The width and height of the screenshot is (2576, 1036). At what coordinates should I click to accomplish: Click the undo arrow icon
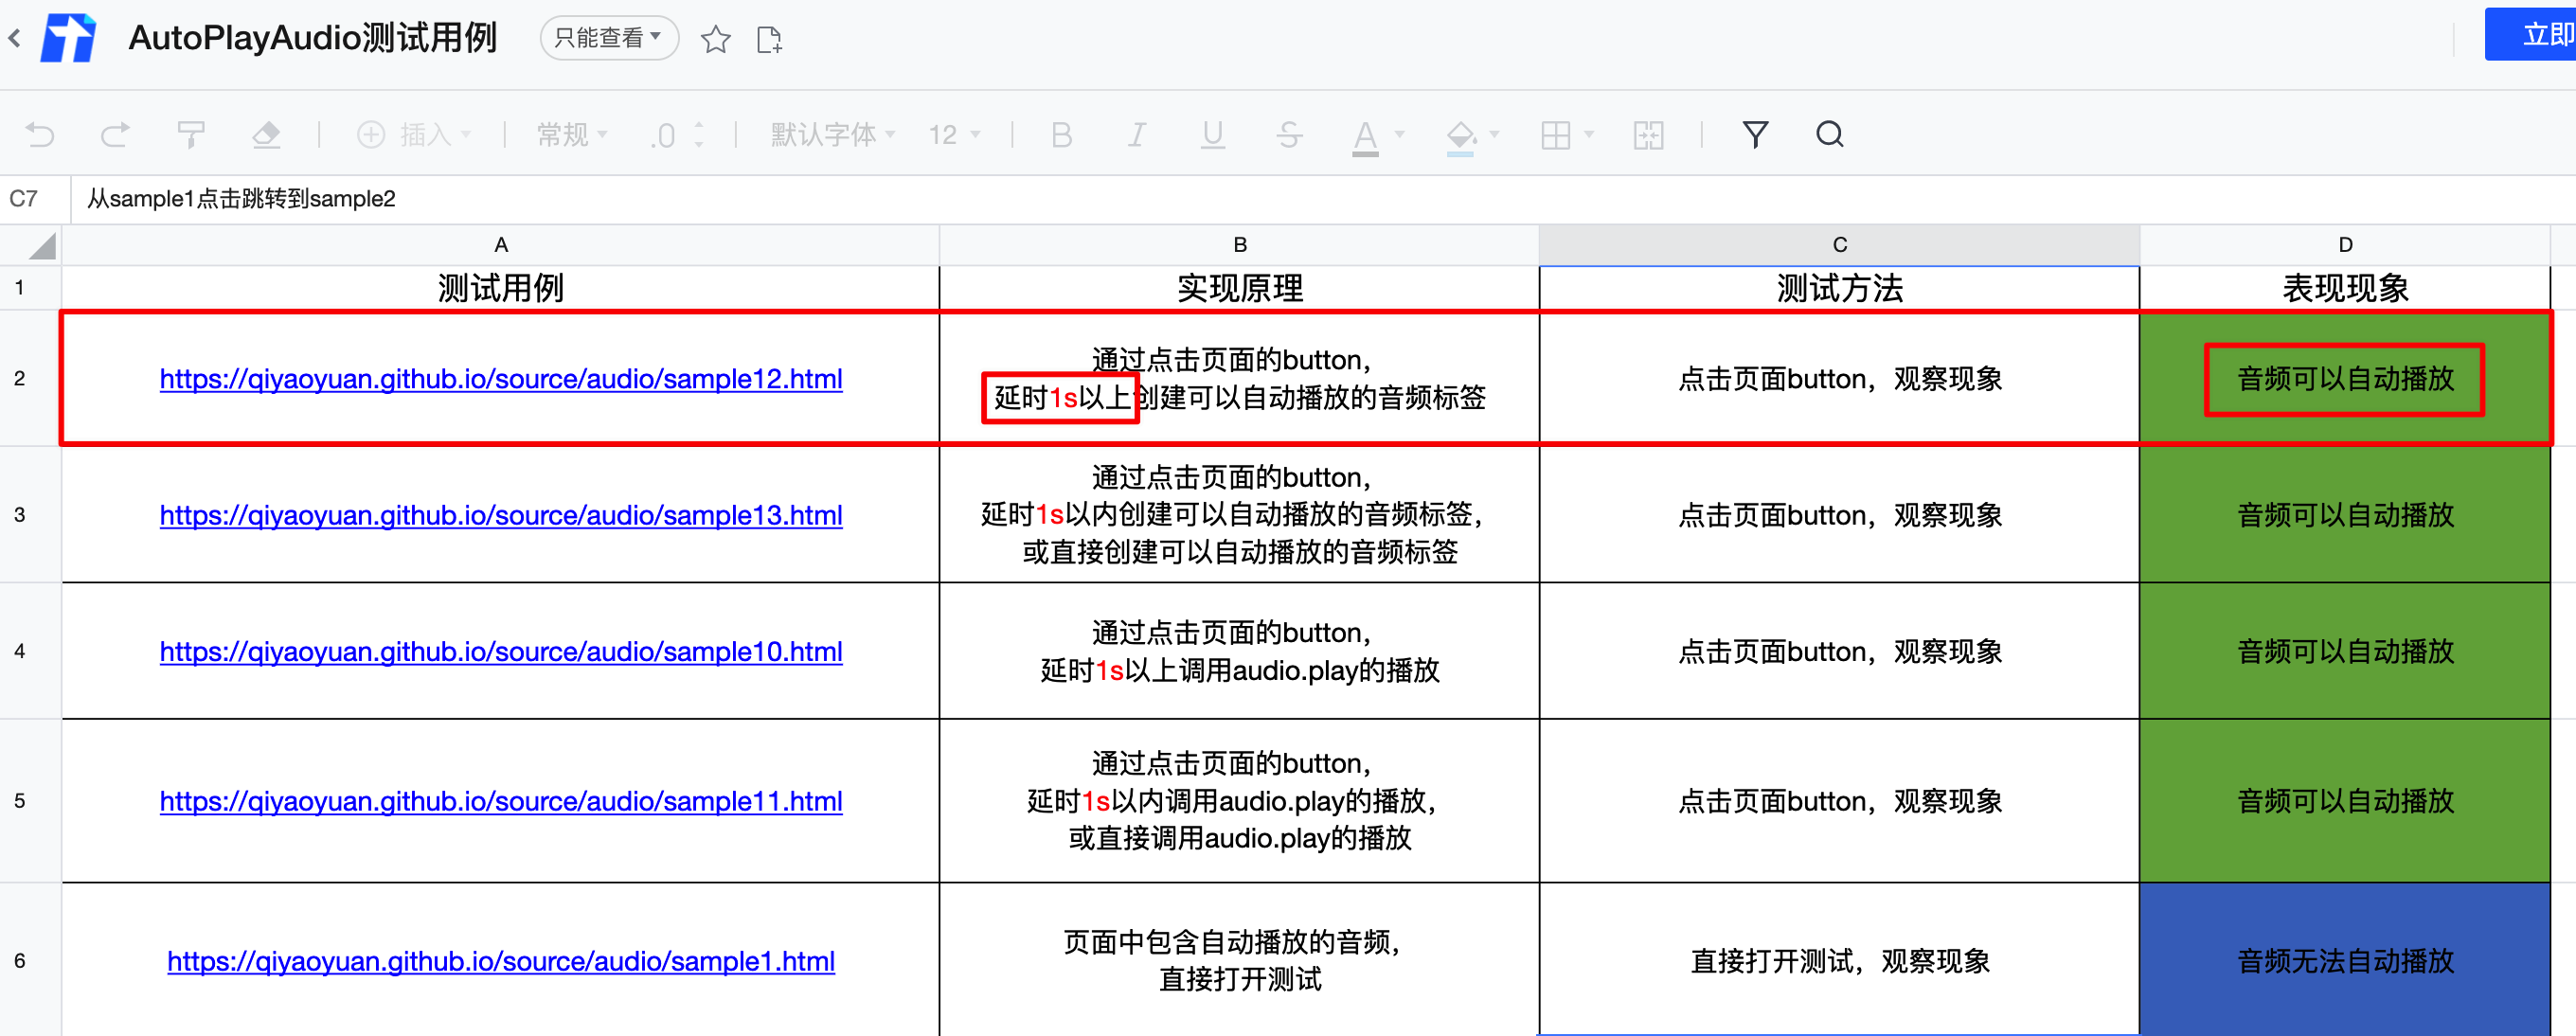tap(40, 134)
